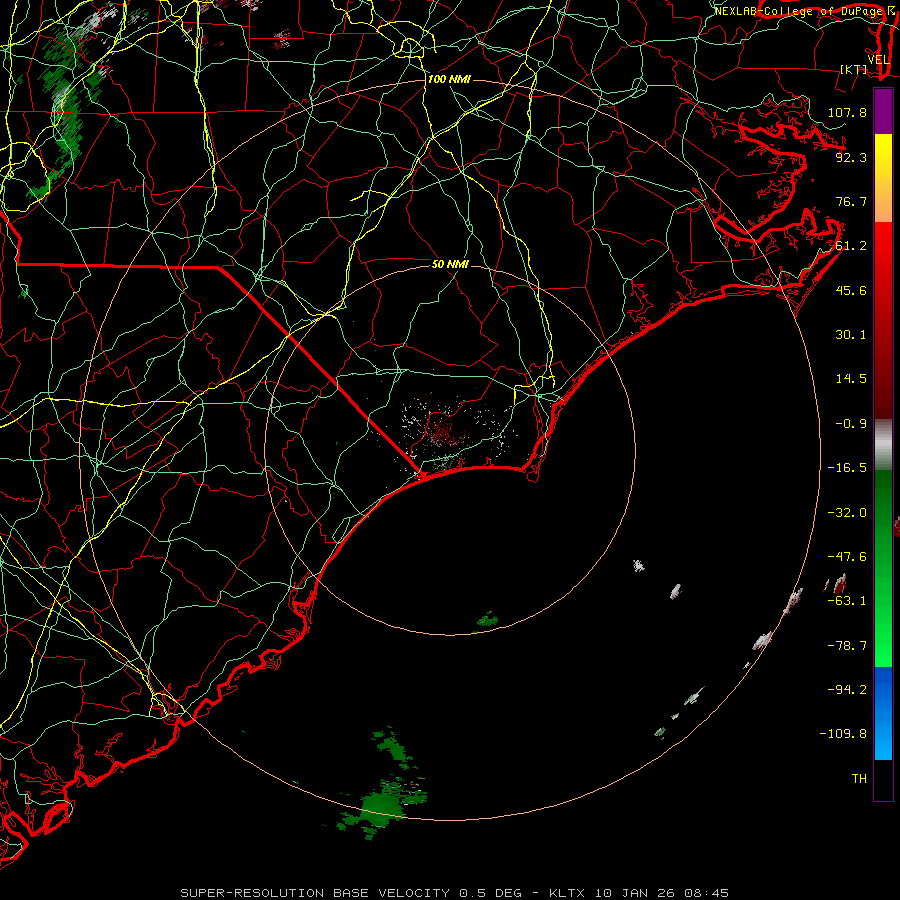Click the 45.6 legend value
The image size is (900, 900).
(x=851, y=290)
